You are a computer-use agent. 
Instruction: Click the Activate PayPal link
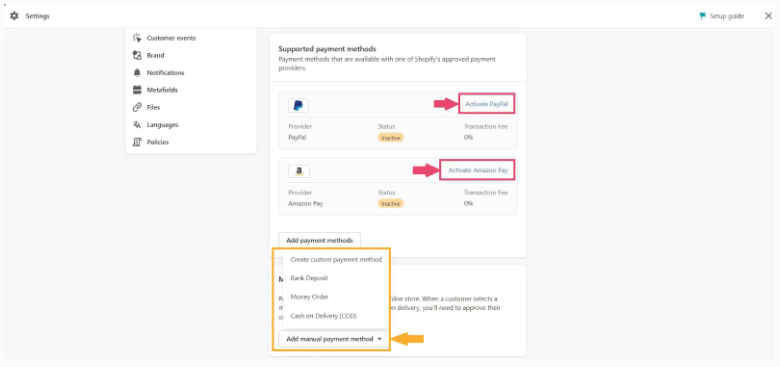click(487, 104)
